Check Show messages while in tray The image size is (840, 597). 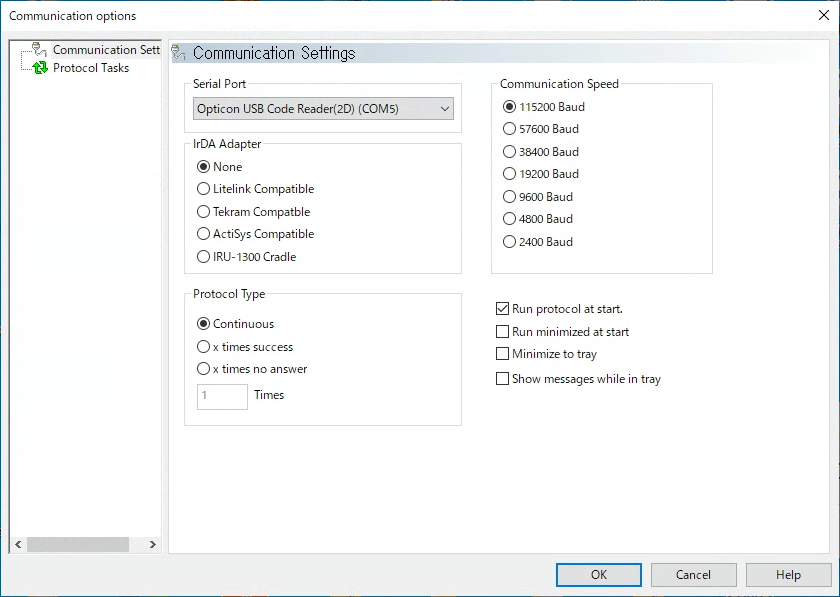pos(502,379)
